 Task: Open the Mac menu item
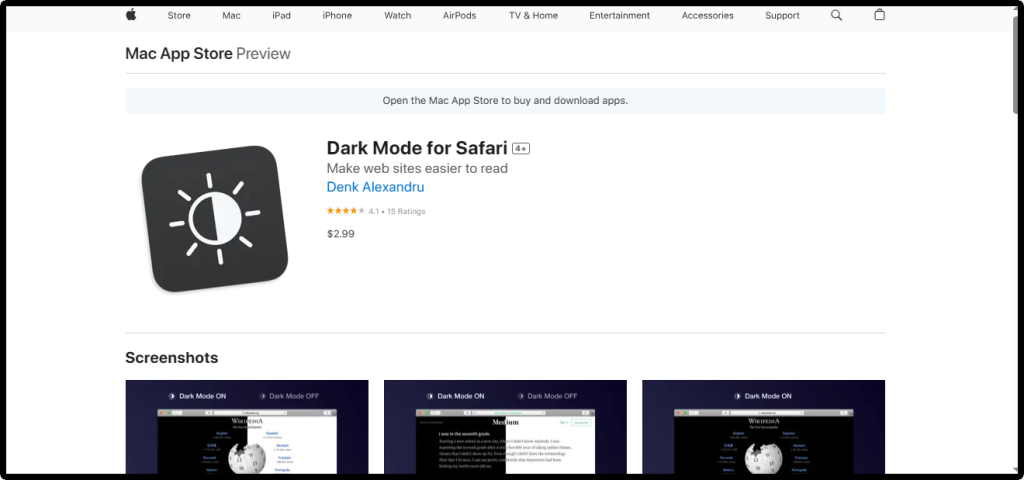pyautogui.click(x=231, y=16)
